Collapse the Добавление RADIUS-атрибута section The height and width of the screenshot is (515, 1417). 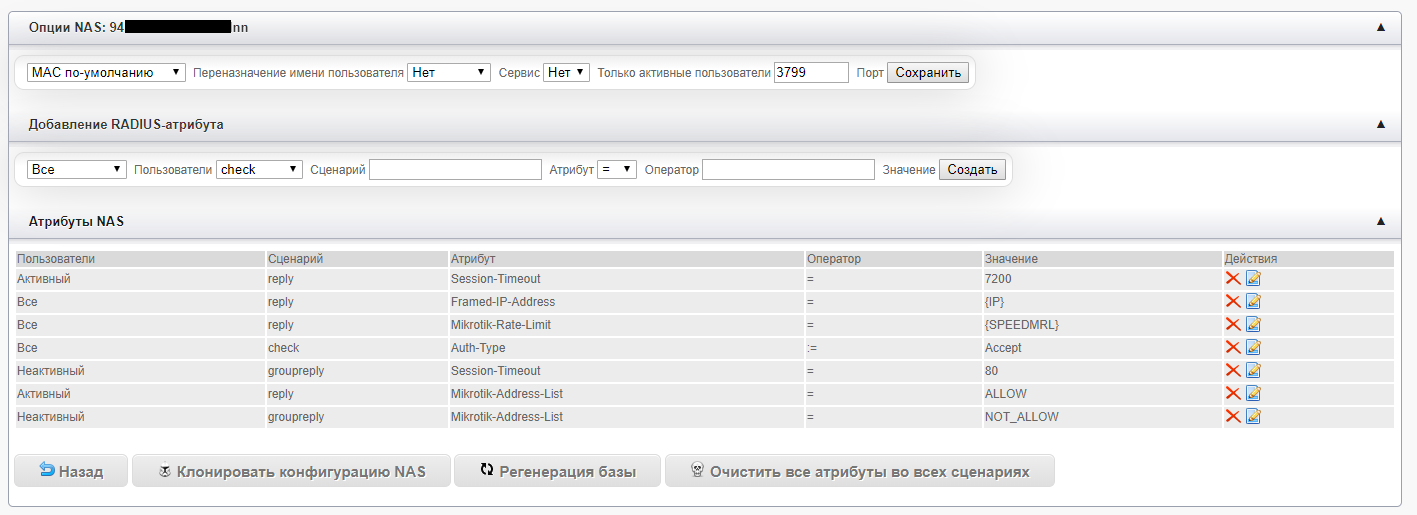(1381, 125)
